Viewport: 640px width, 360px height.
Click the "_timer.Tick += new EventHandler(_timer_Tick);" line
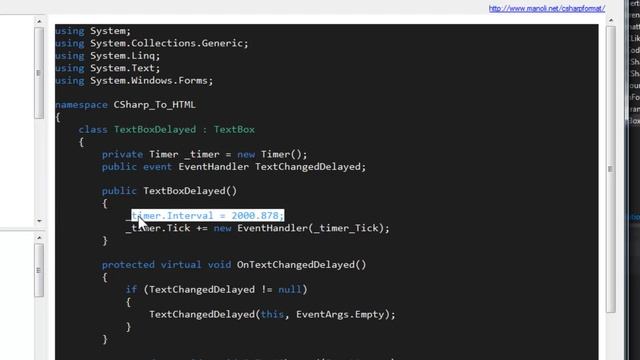pyautogui.click(x=258, y=228)
